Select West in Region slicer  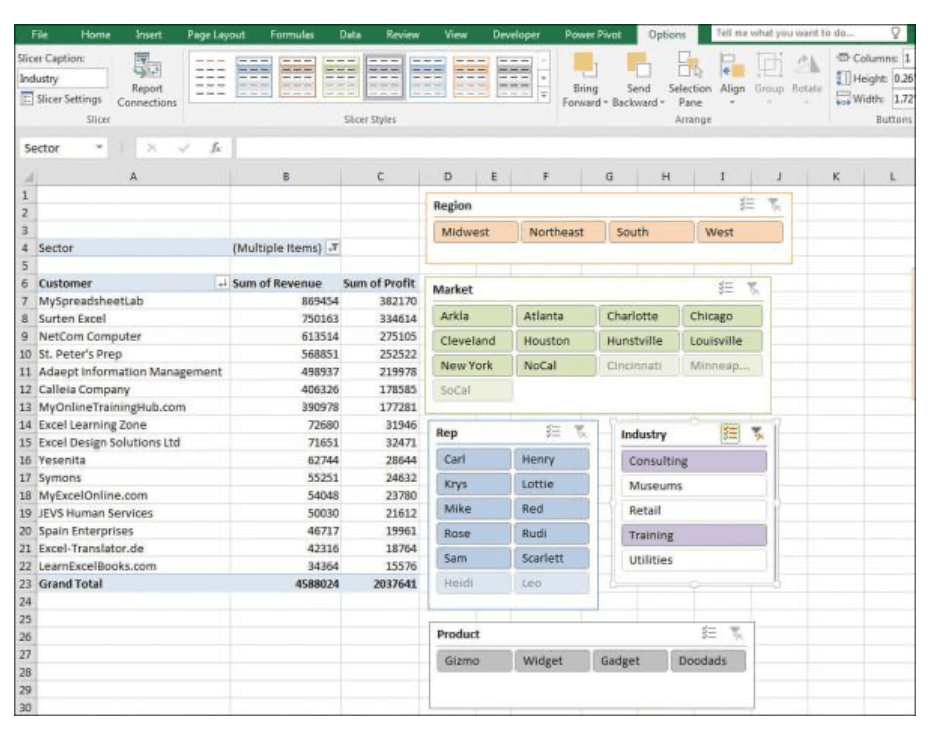pos(739,232)
